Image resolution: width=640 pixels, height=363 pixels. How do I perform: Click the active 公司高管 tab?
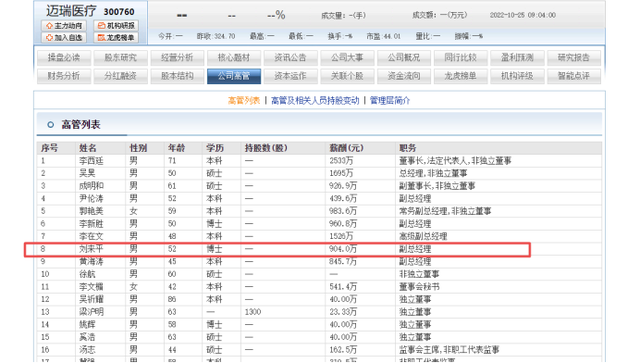[234, 76]
